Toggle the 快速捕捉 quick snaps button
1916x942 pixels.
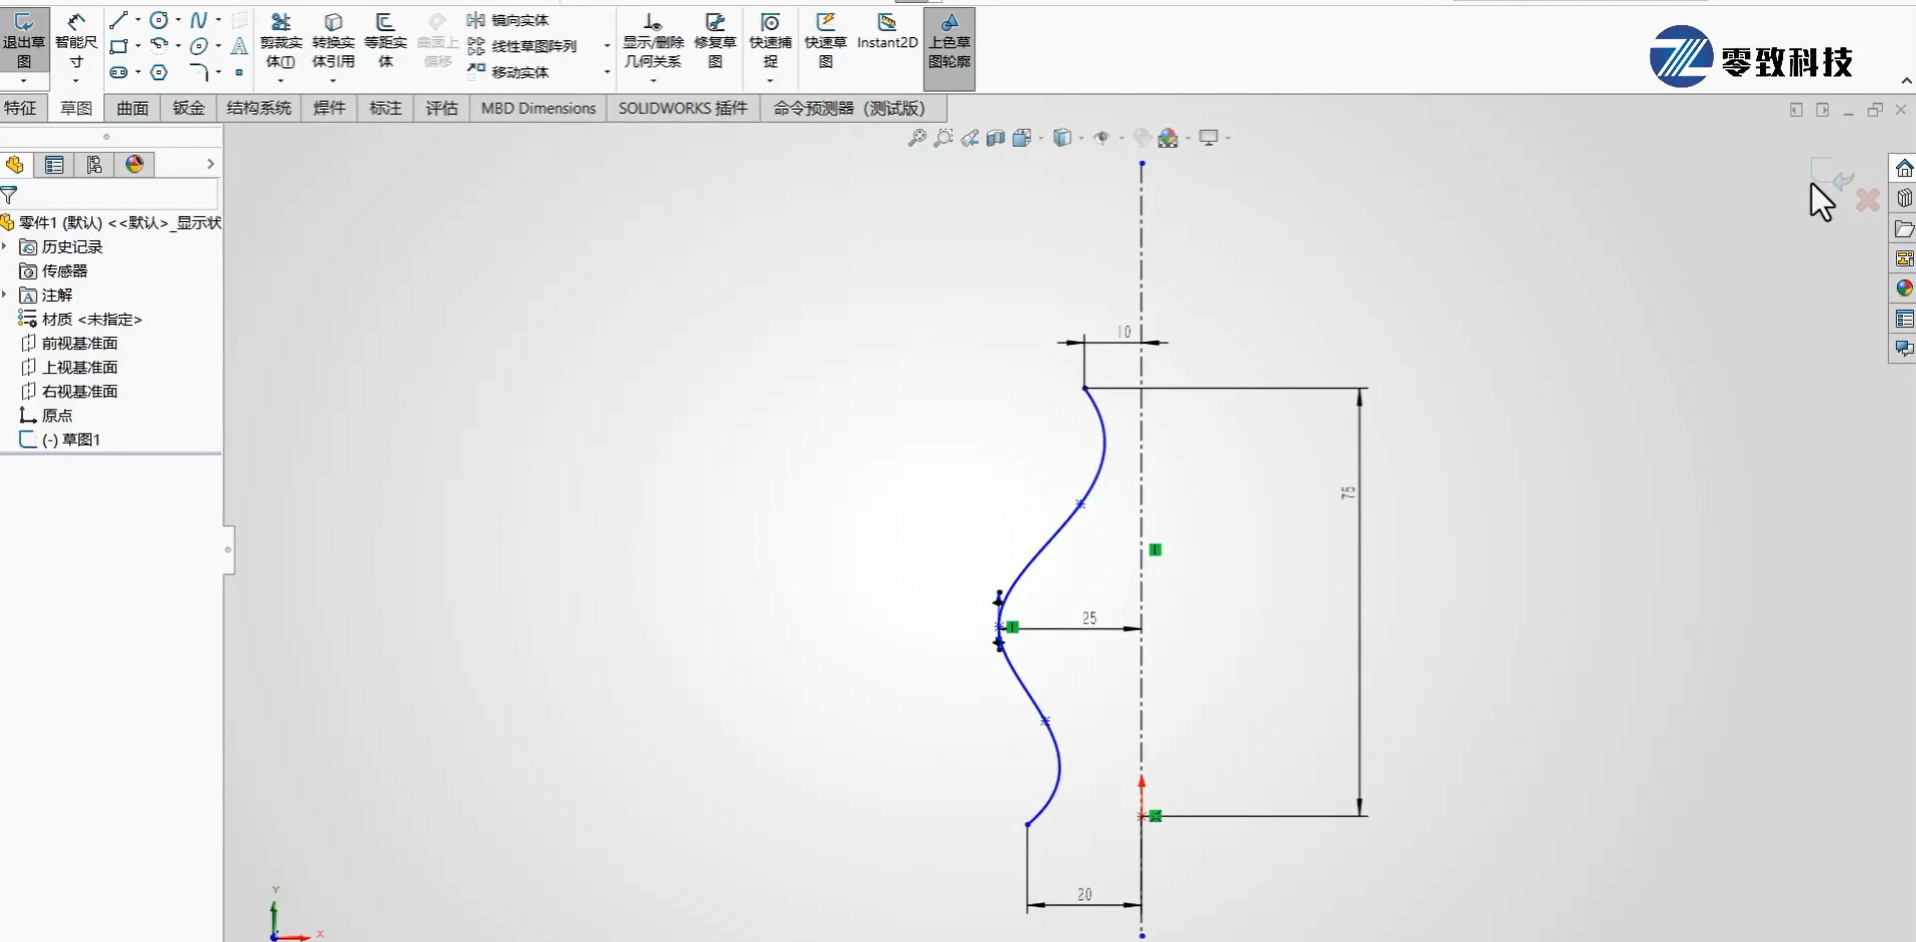coord(770,40)
